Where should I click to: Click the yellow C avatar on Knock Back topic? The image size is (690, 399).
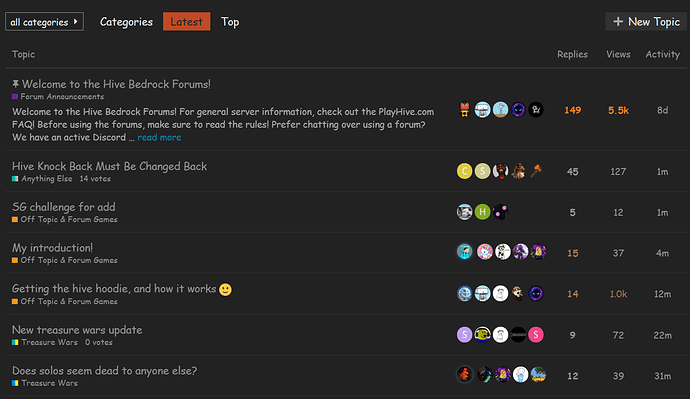(x=464, y=171)
